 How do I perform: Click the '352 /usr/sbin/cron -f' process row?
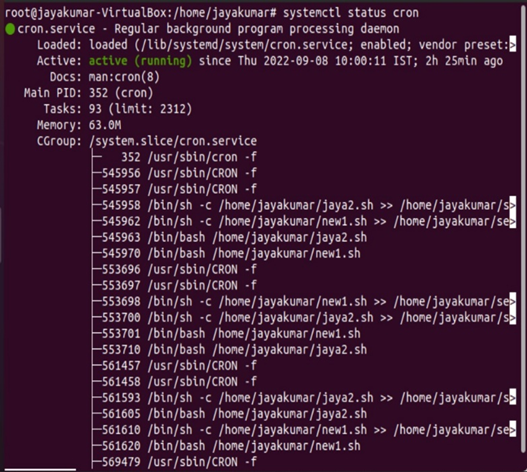tap(189, 157)
